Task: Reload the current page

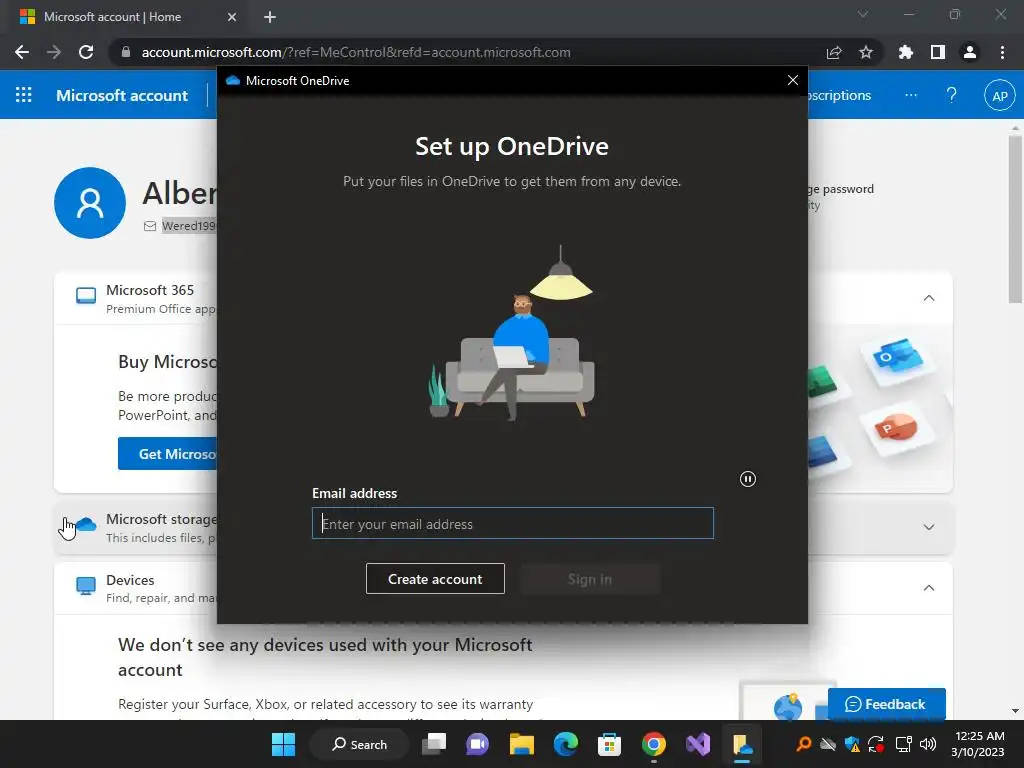Action: point(86,52)
